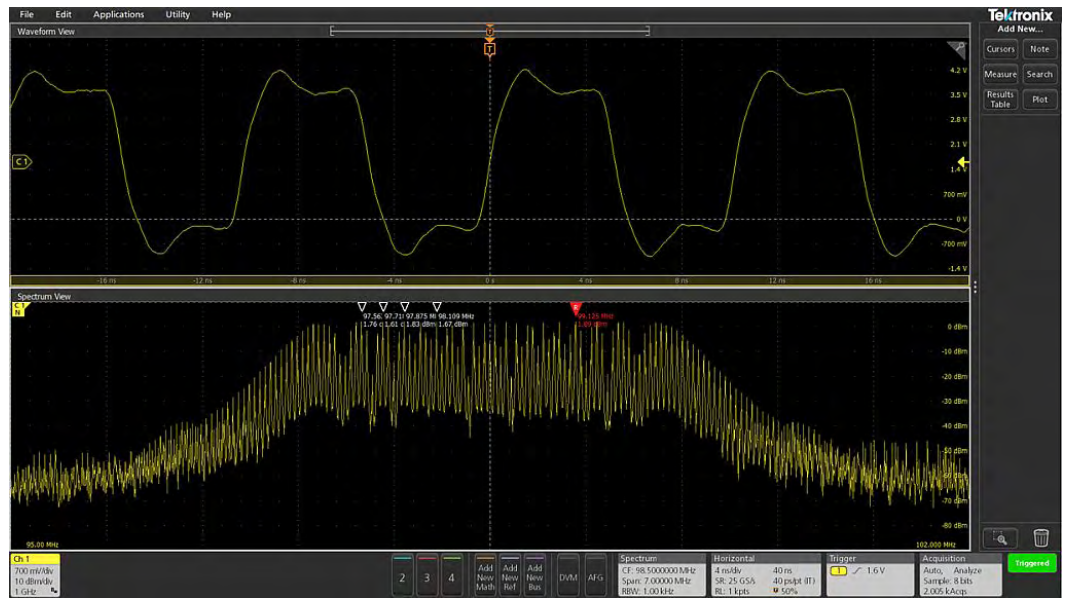
Task: Open the Edit menu
Action: (x=63, y=14)
